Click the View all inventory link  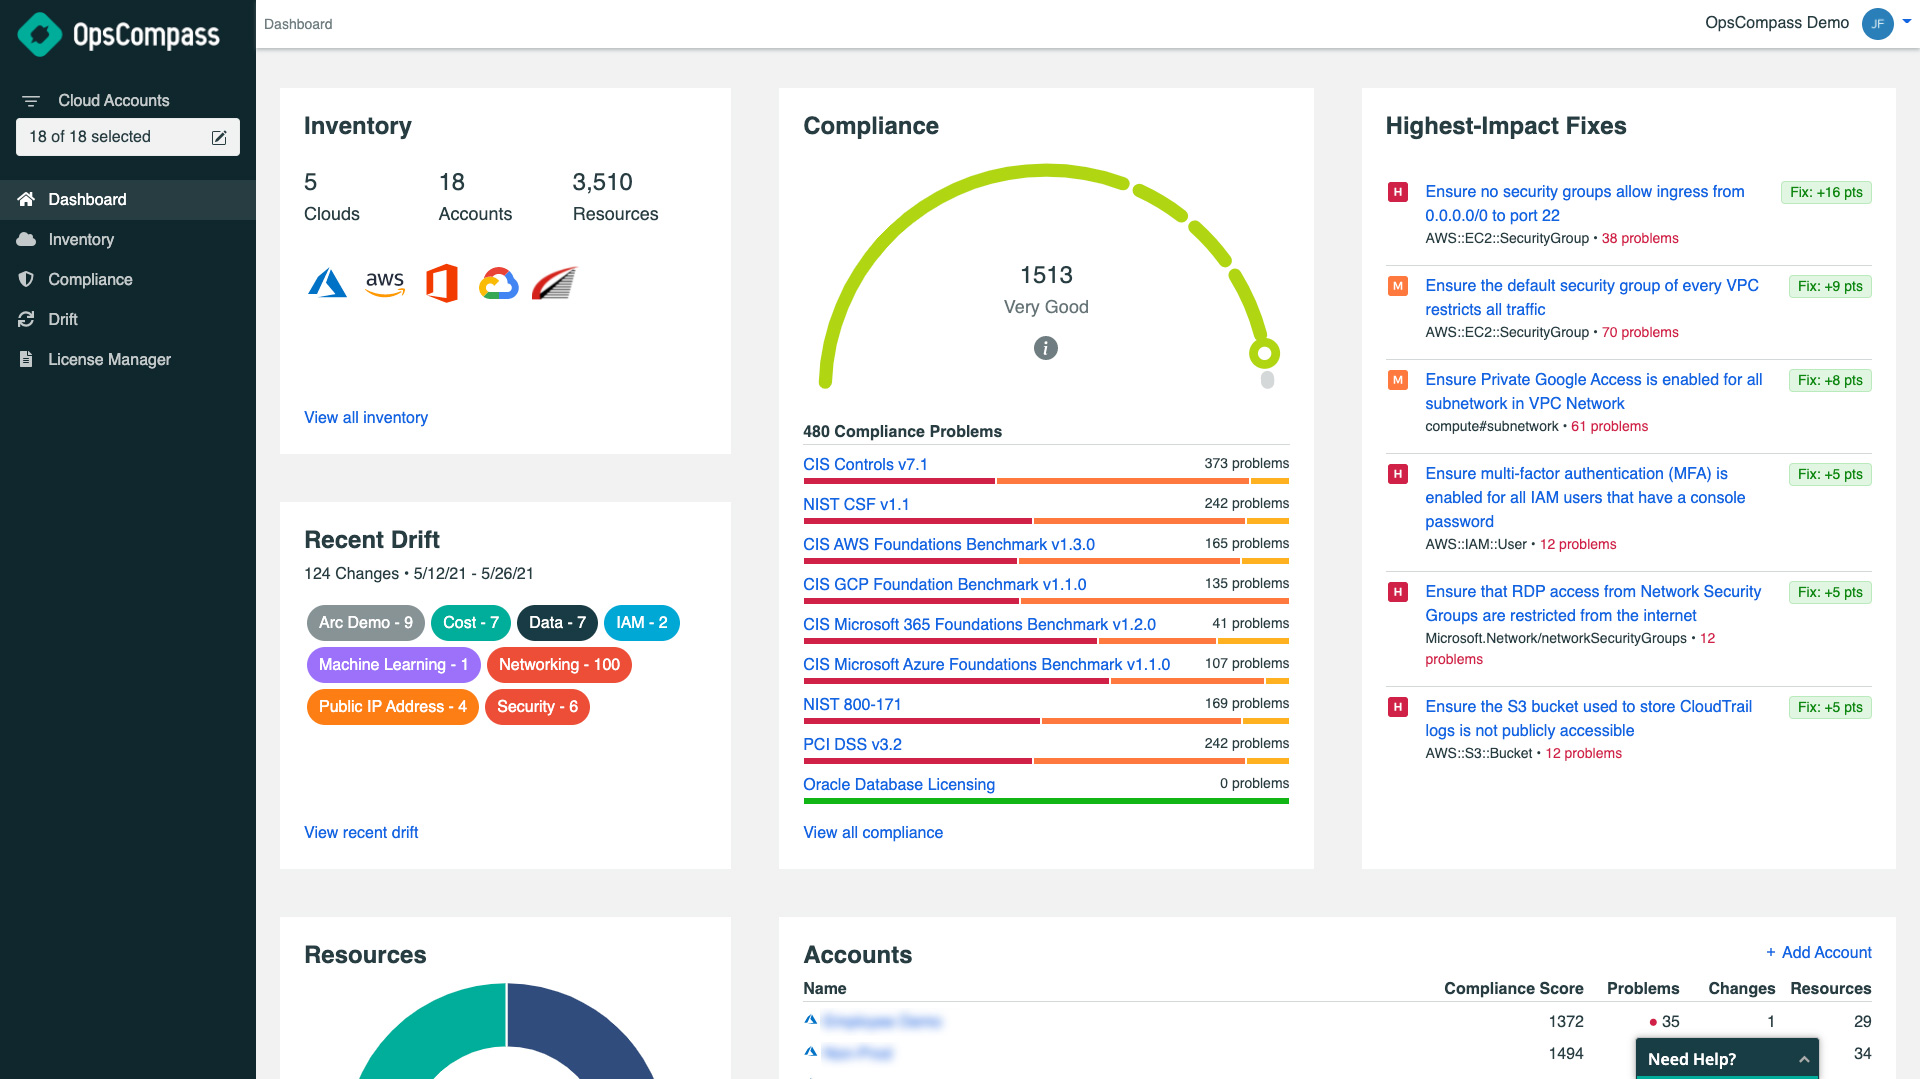365,417
